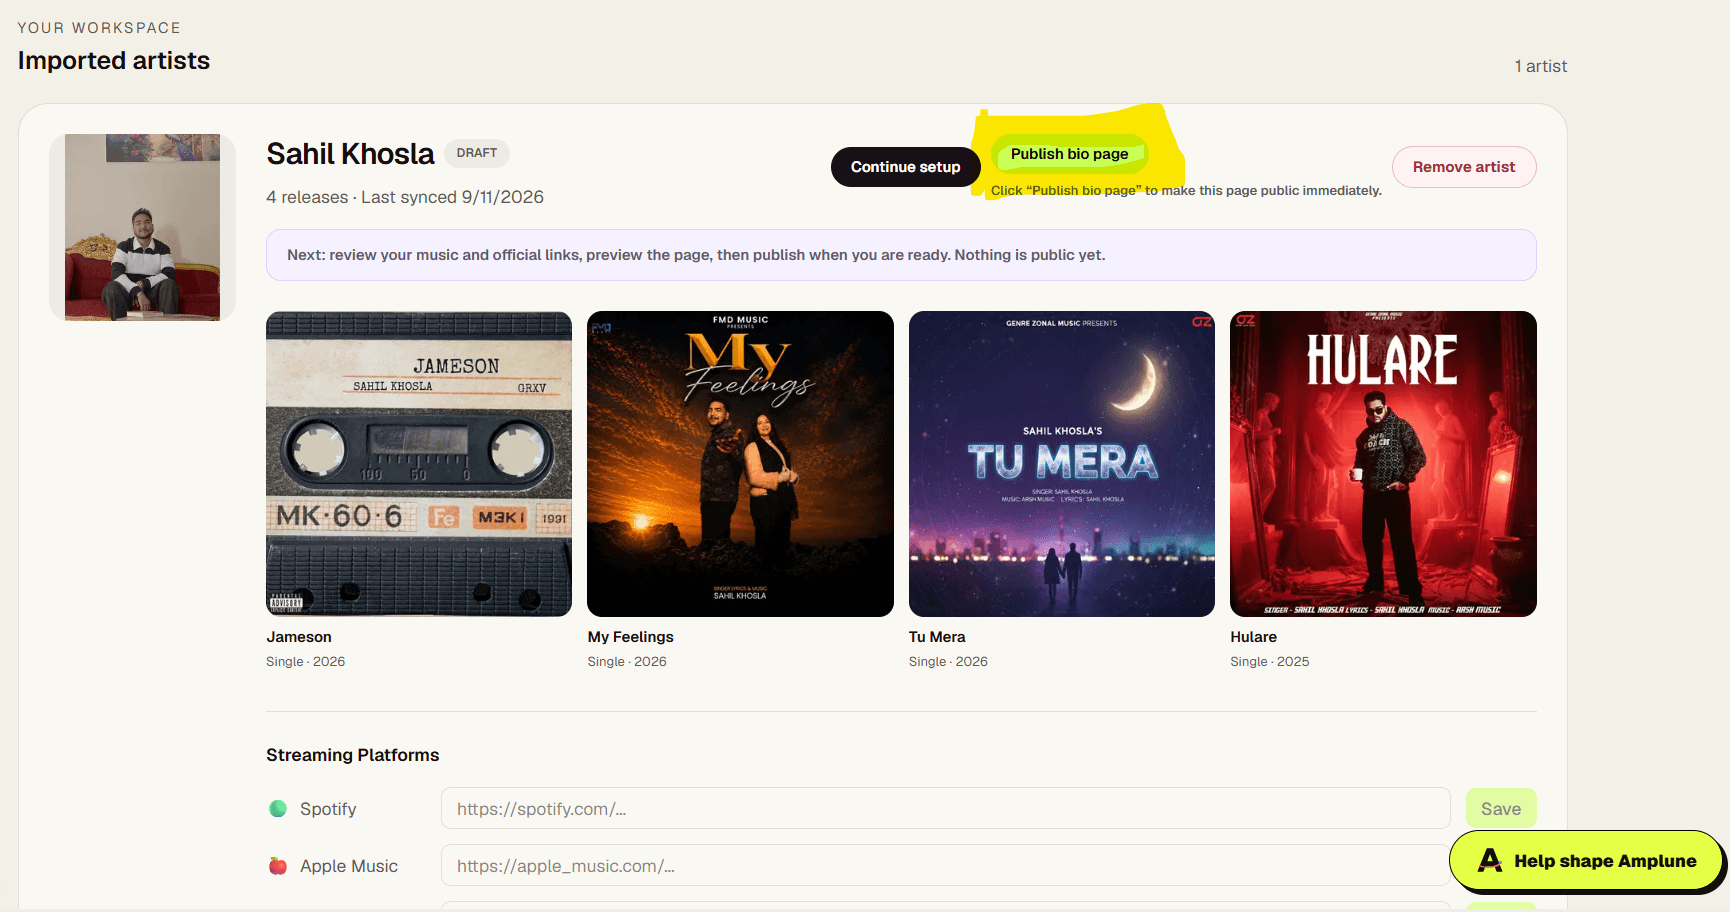
Task: Save the Spotify link
Action: click(1500, 809)
